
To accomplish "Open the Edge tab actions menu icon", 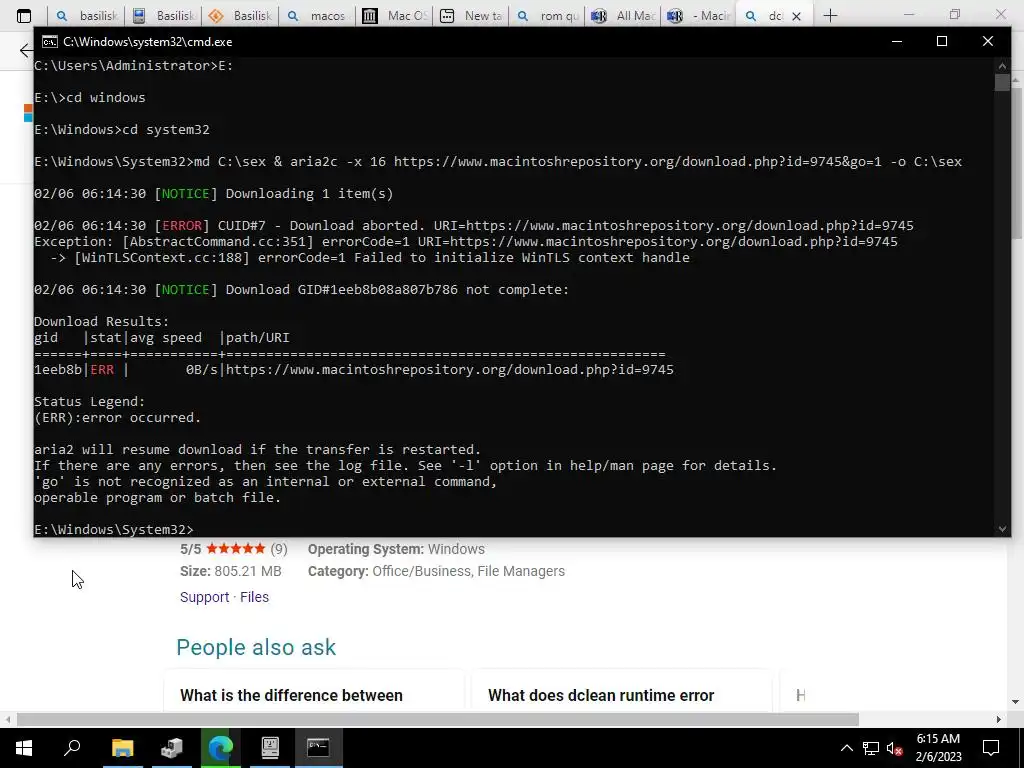I will [24, 16].
